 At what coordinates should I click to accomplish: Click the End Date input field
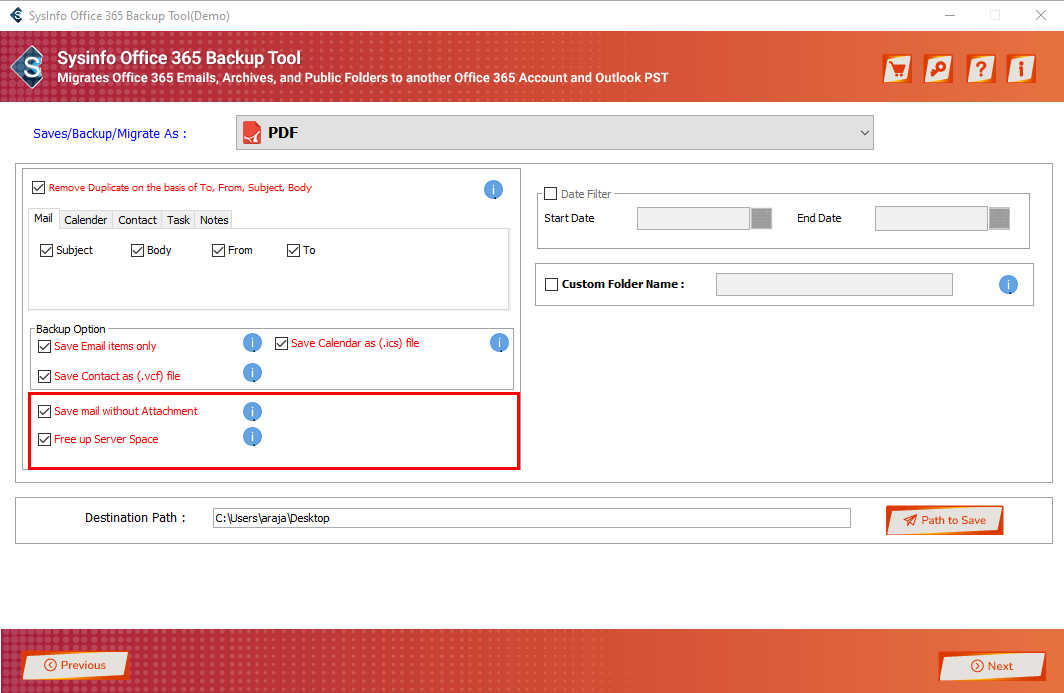point(931,219)
